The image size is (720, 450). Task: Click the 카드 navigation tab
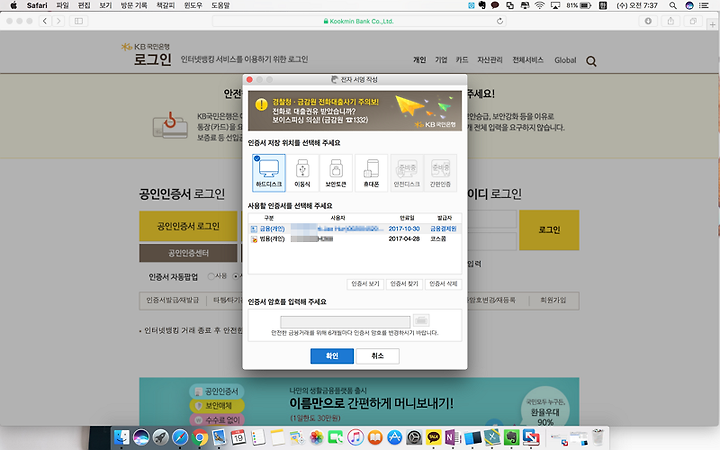pyautogui.click(x=462, y=60)
